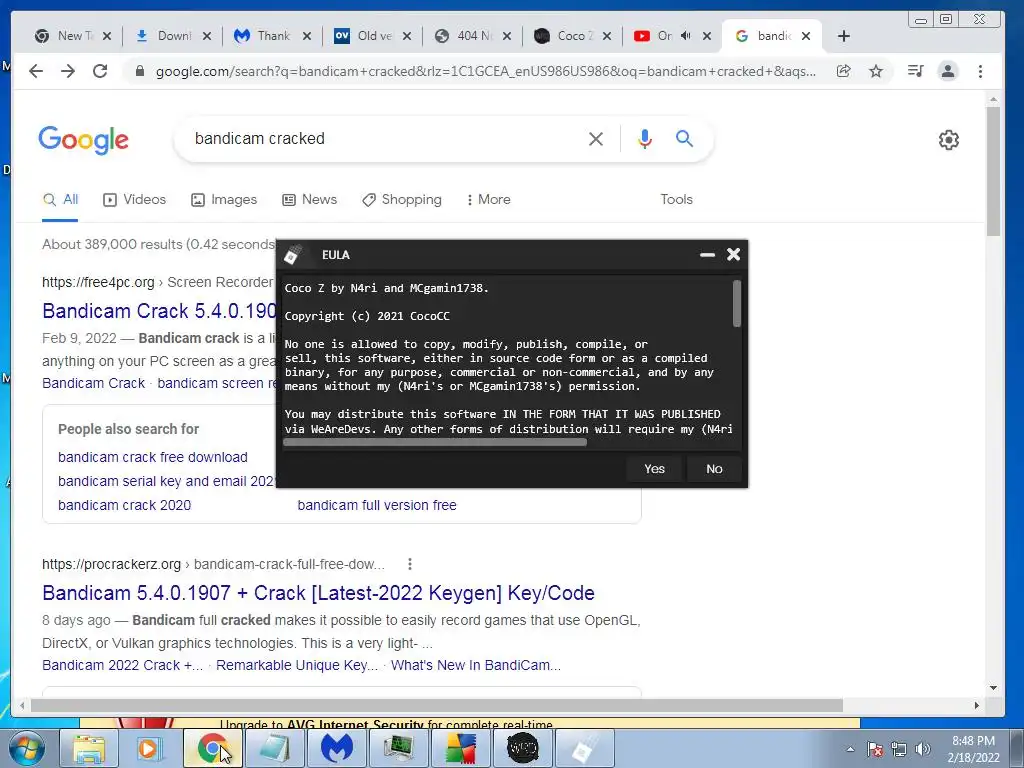The height and width of the screenshot is (768, 1024).
Task: Open the Remarkable Unique Key... sitelink
Action: (x=296, y=665)
